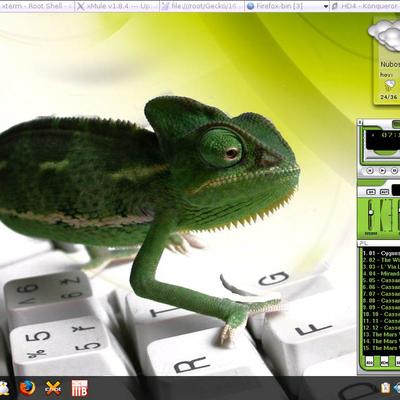The image size is (400, 400).
Task: Open the HD4 - Konqueror taskbar entry
Action: [365, 6]
